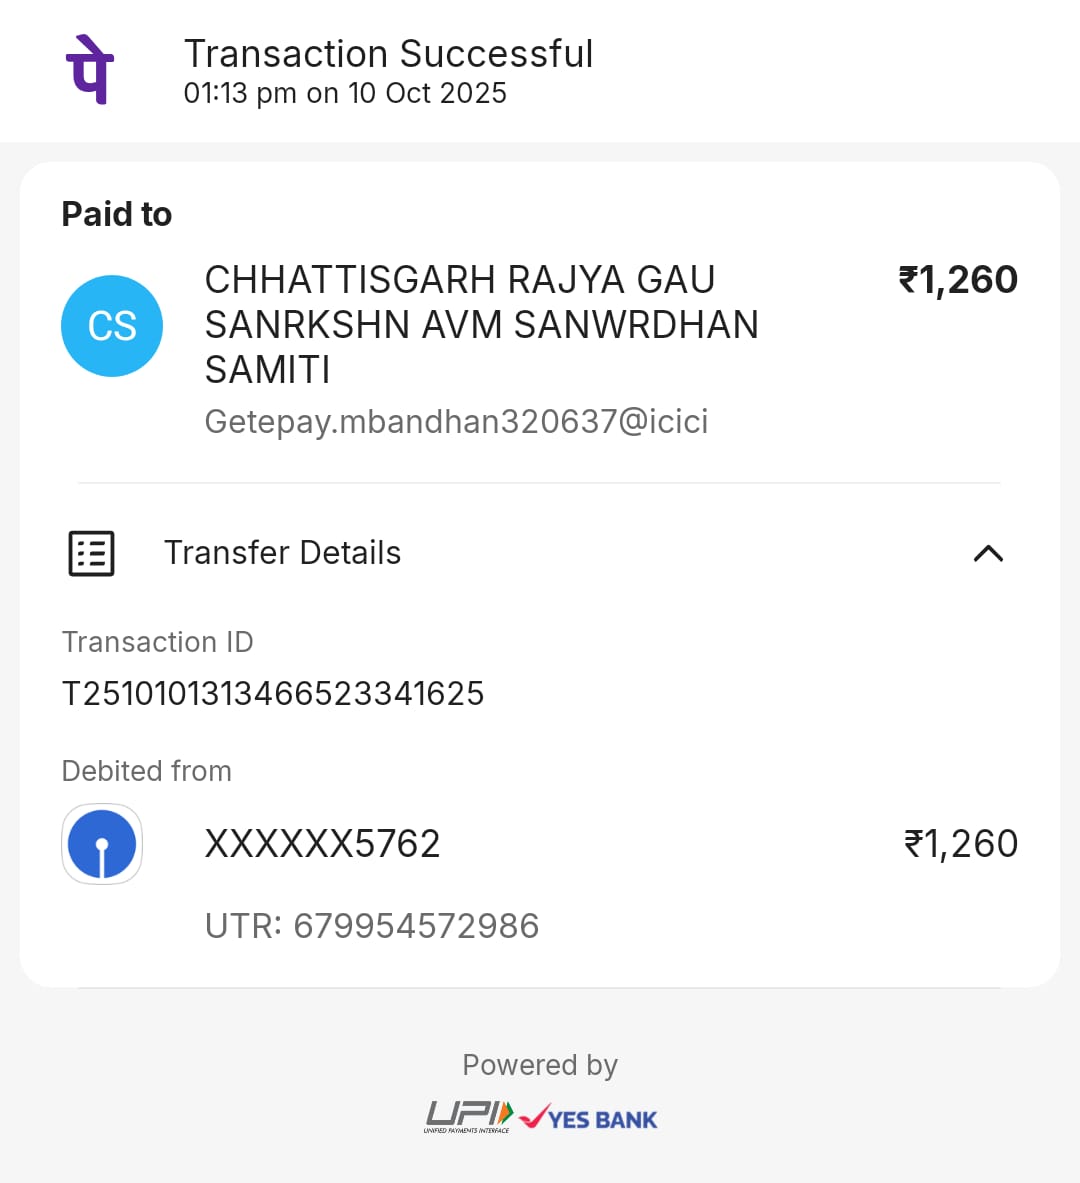
Task: Collapse Transfer Details with the chevron arrow
Action: (x=988, y=553)
